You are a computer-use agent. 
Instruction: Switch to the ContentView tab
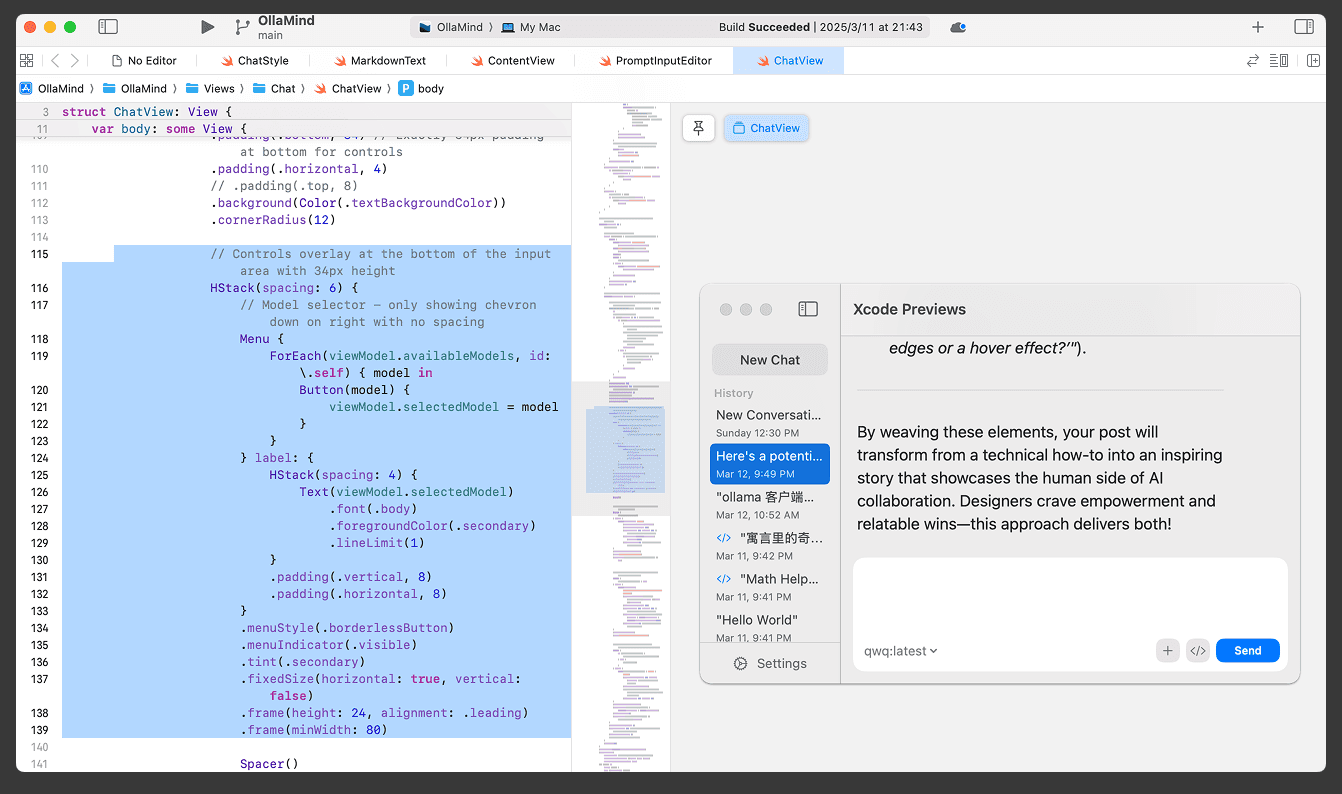point(513,60)
